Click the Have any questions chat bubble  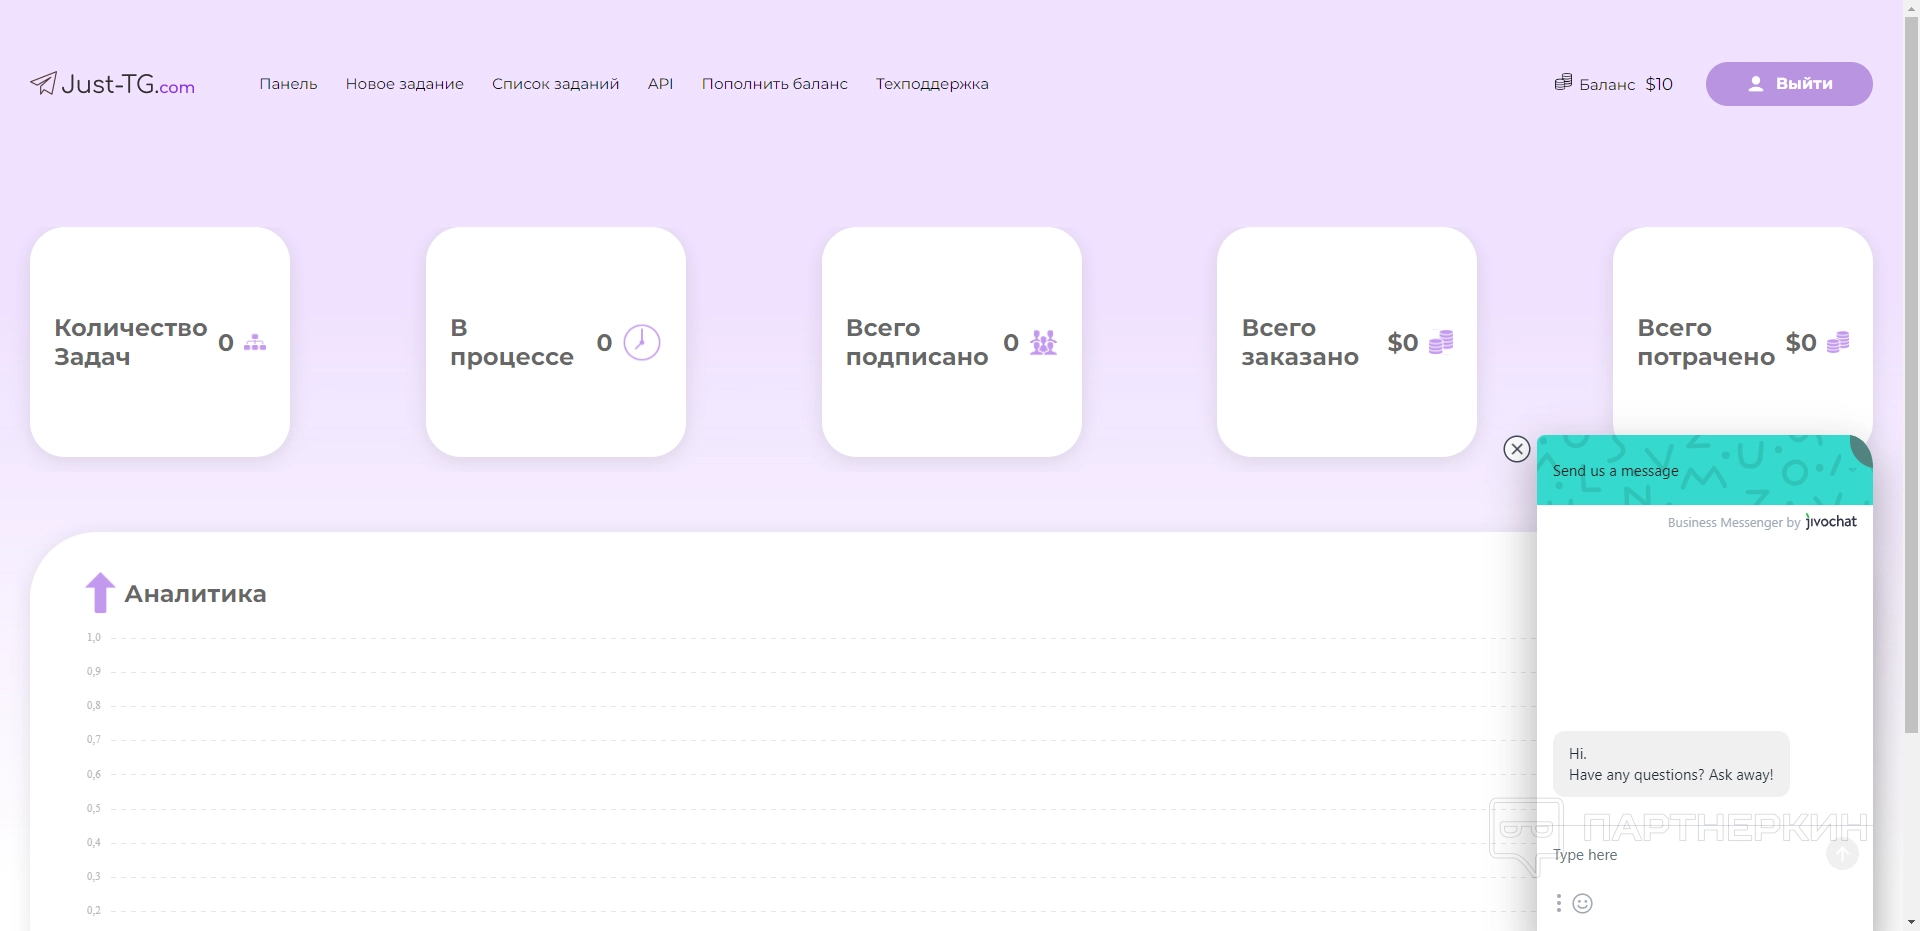[x=1671, y=764]
